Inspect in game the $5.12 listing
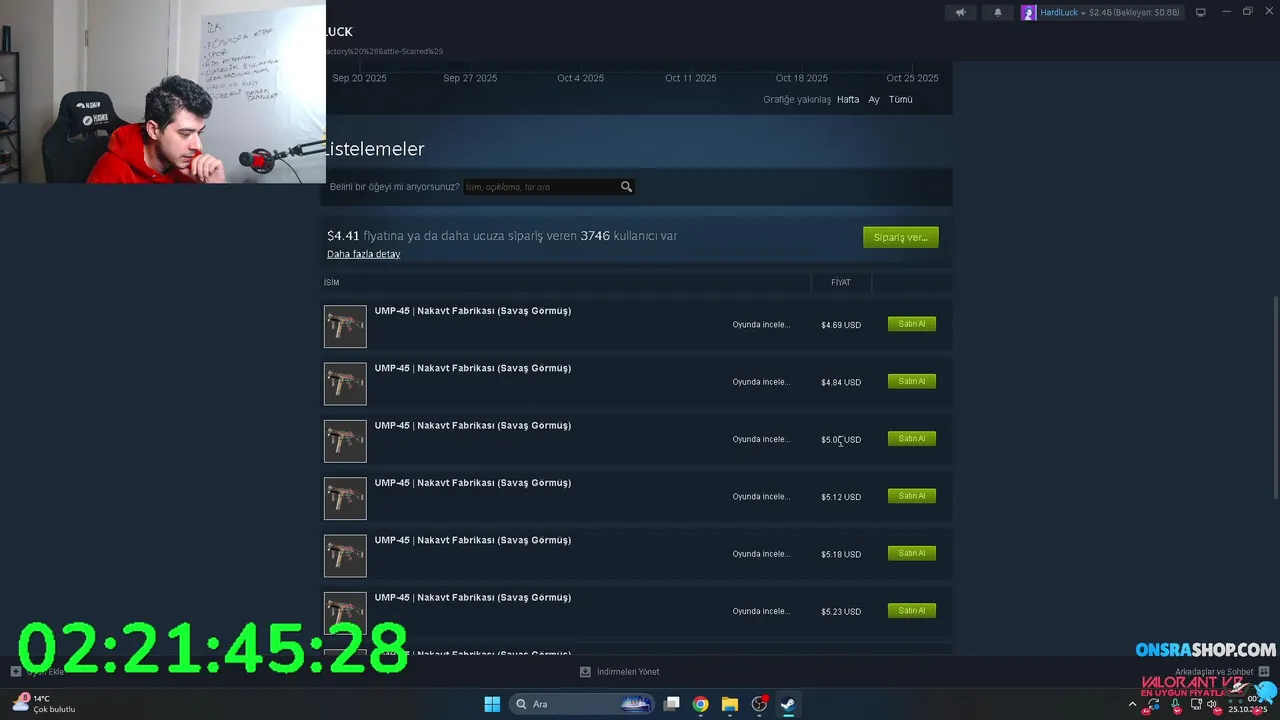The height and width of the screenshot is (720, 1280). [x=761, y=497]
